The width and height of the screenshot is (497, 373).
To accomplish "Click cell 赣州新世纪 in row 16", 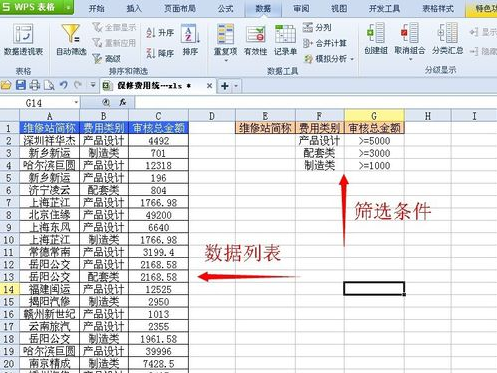I will (49, 314).
